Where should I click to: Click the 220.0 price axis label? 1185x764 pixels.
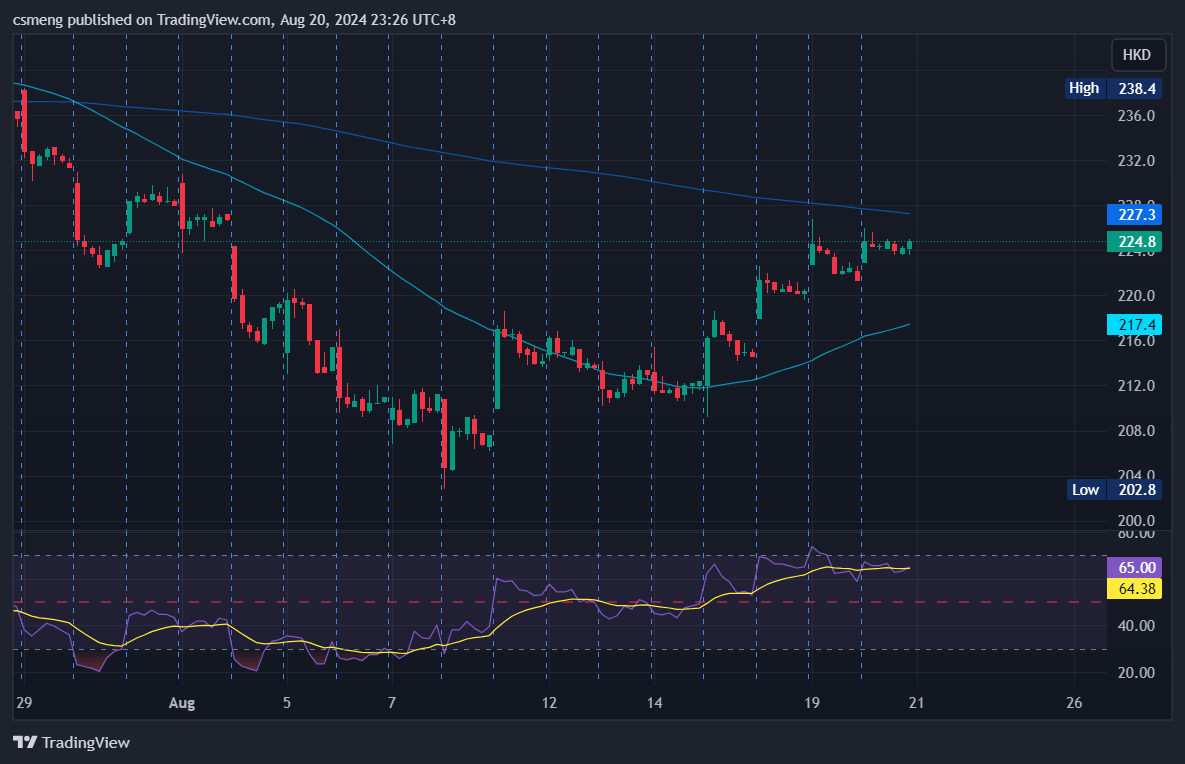(x=1136, y=295)
